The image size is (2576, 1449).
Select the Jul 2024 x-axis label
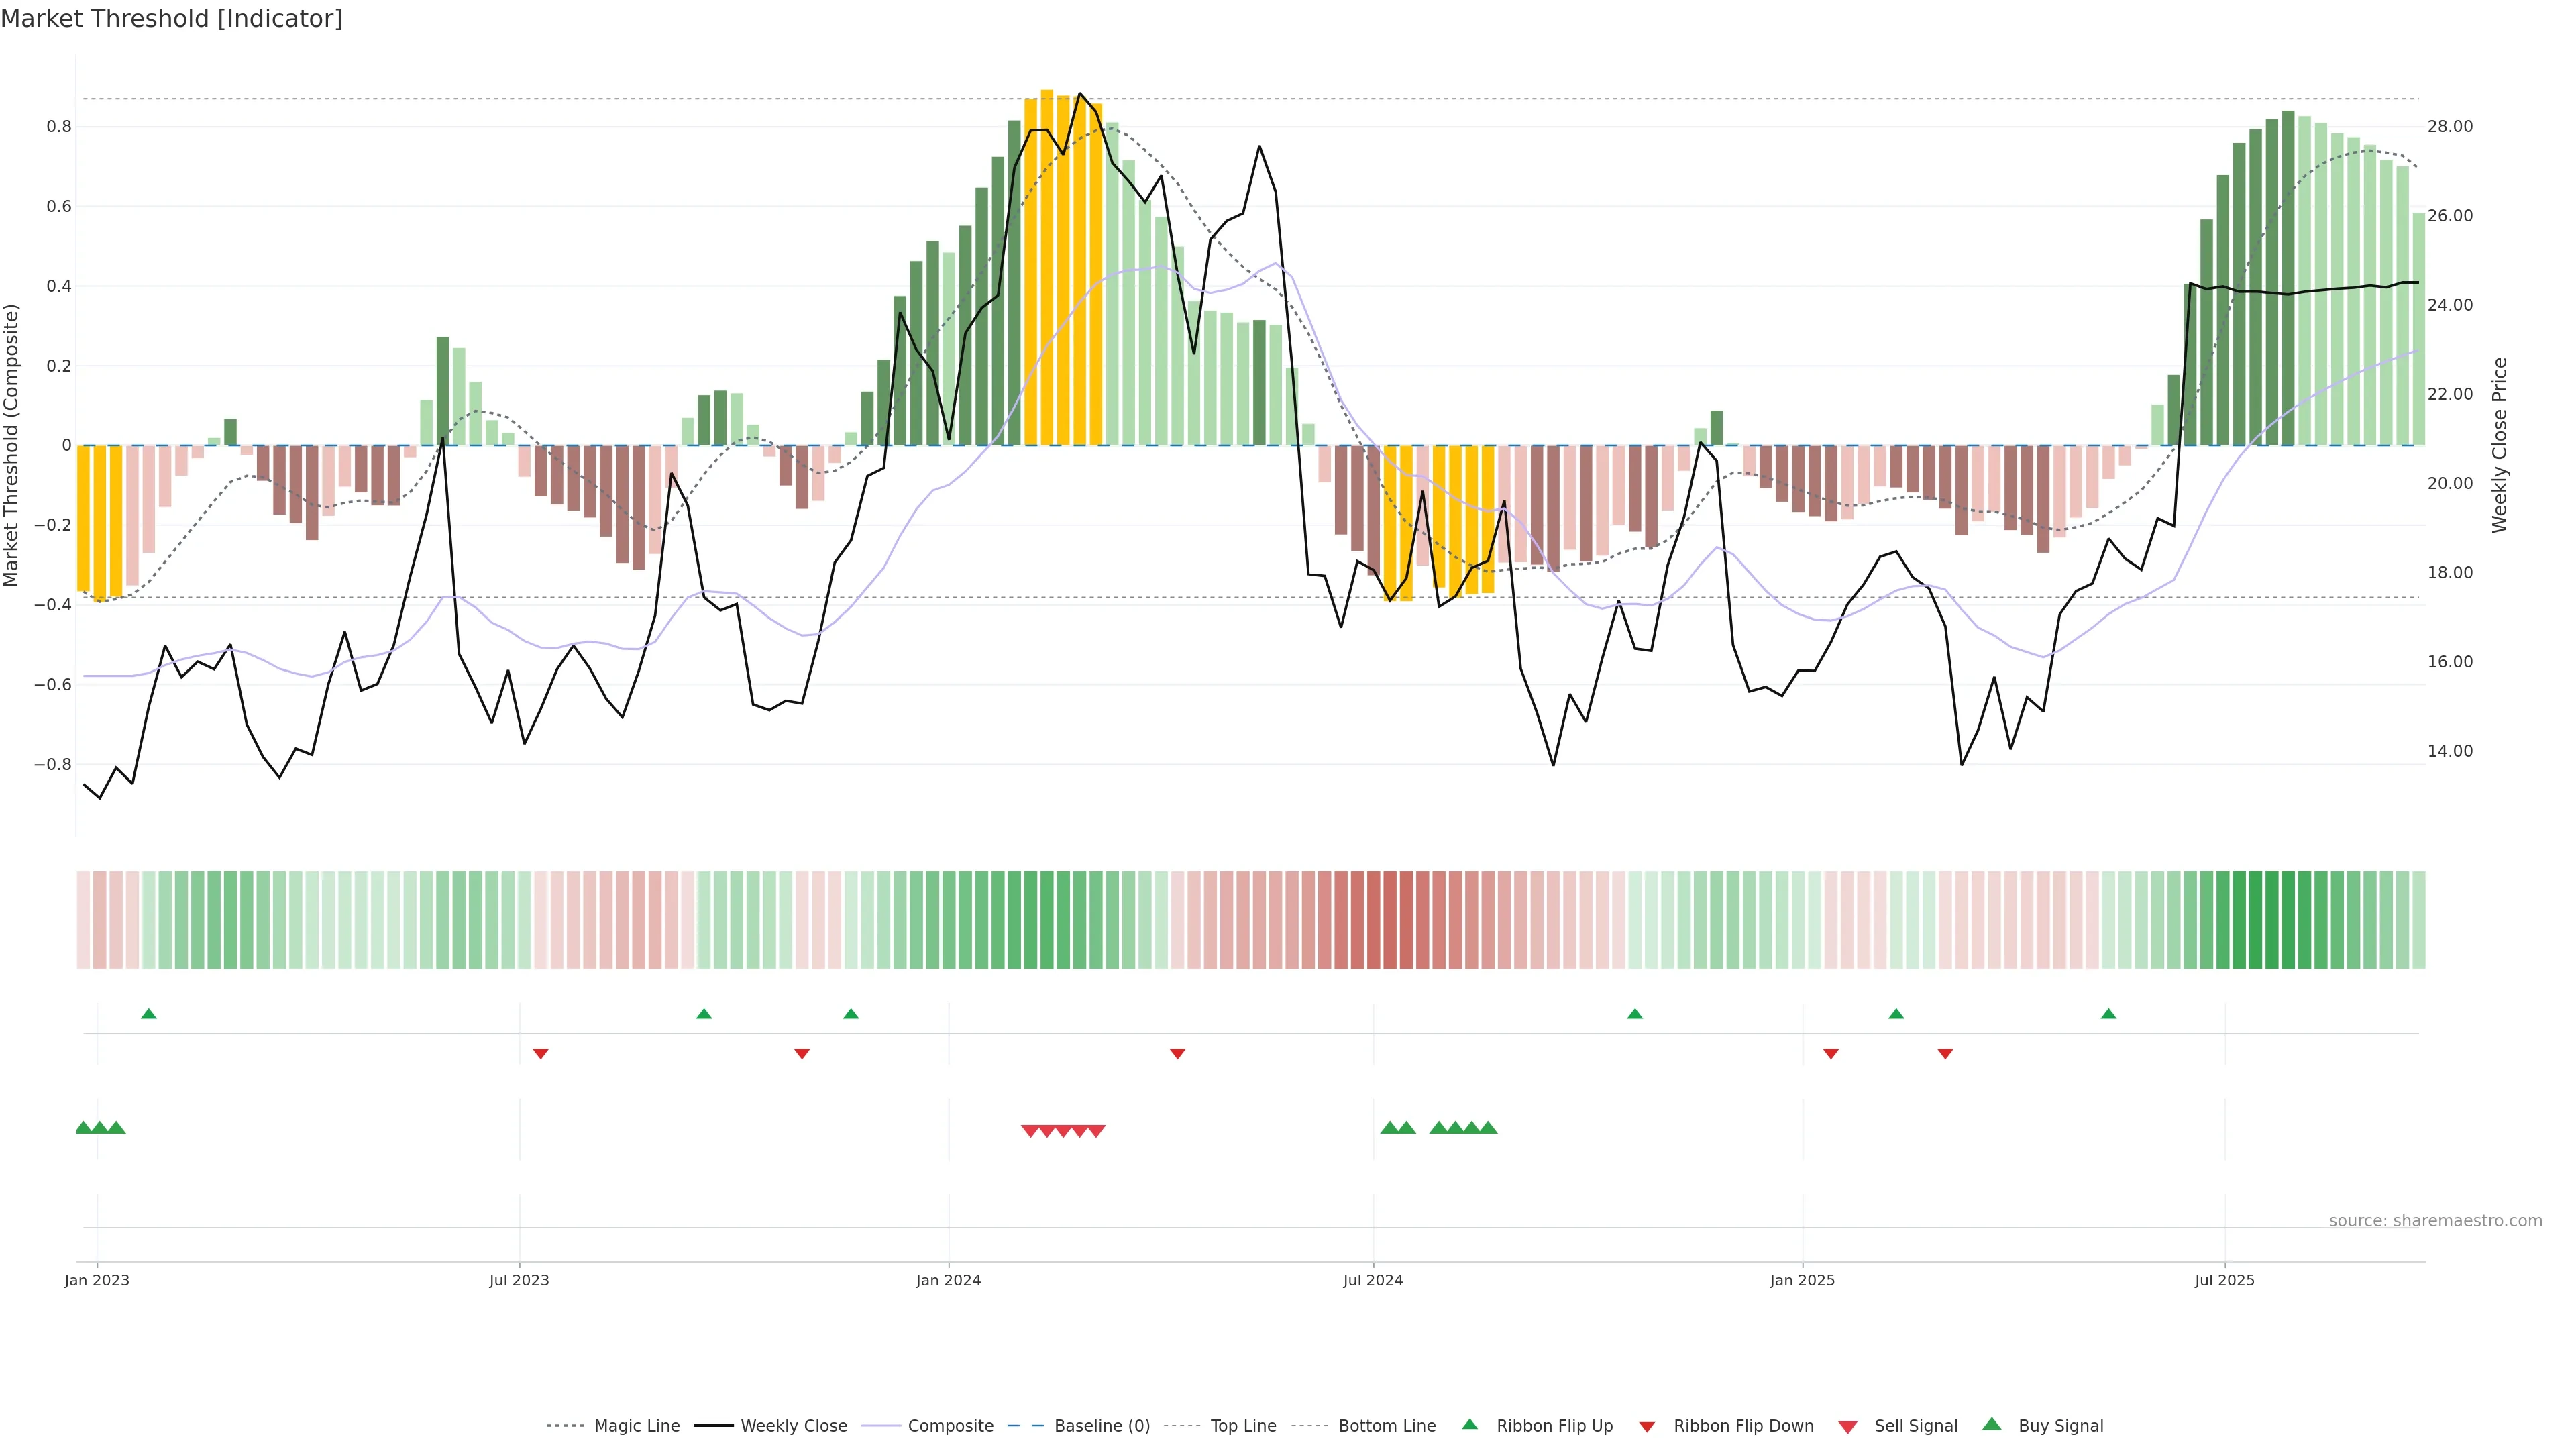[x=1373, y=1280]
